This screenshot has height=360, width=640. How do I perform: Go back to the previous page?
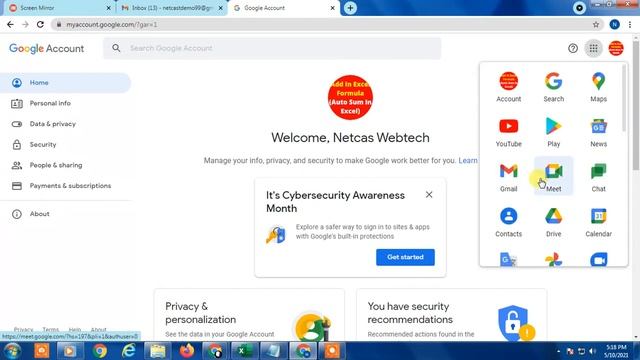[10, 24]
